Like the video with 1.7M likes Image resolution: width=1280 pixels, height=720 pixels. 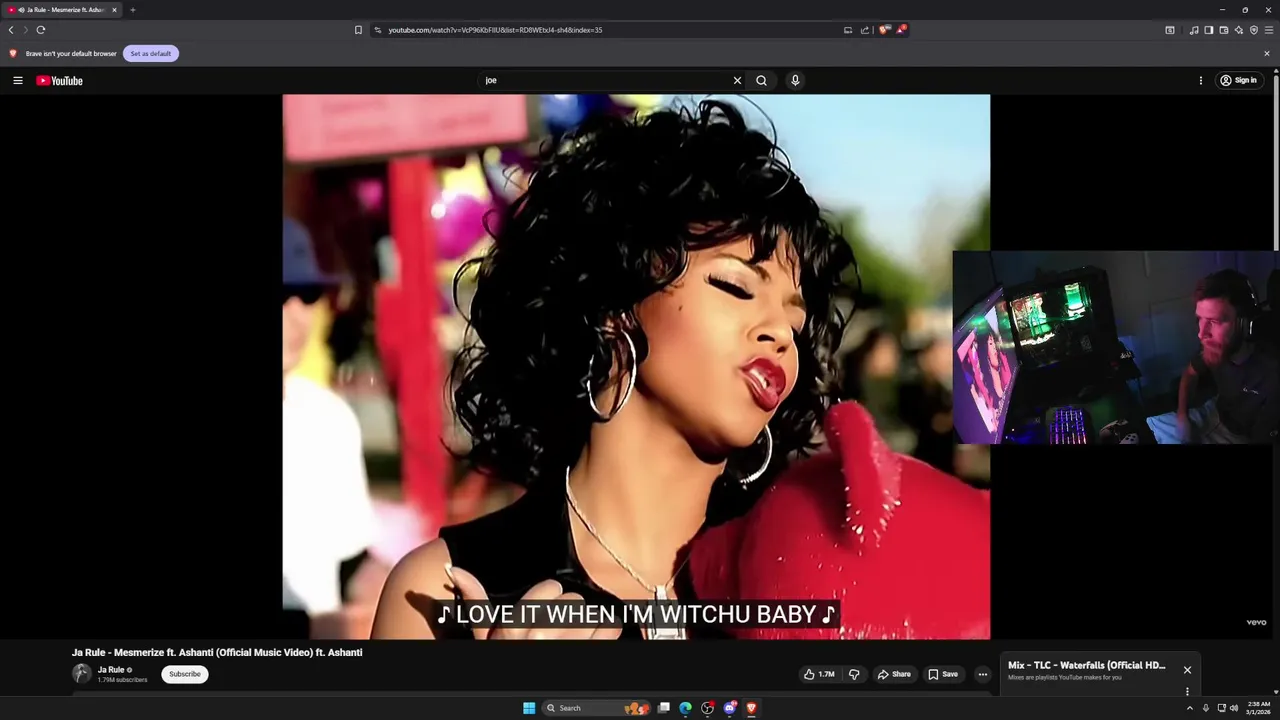[819, 674]
